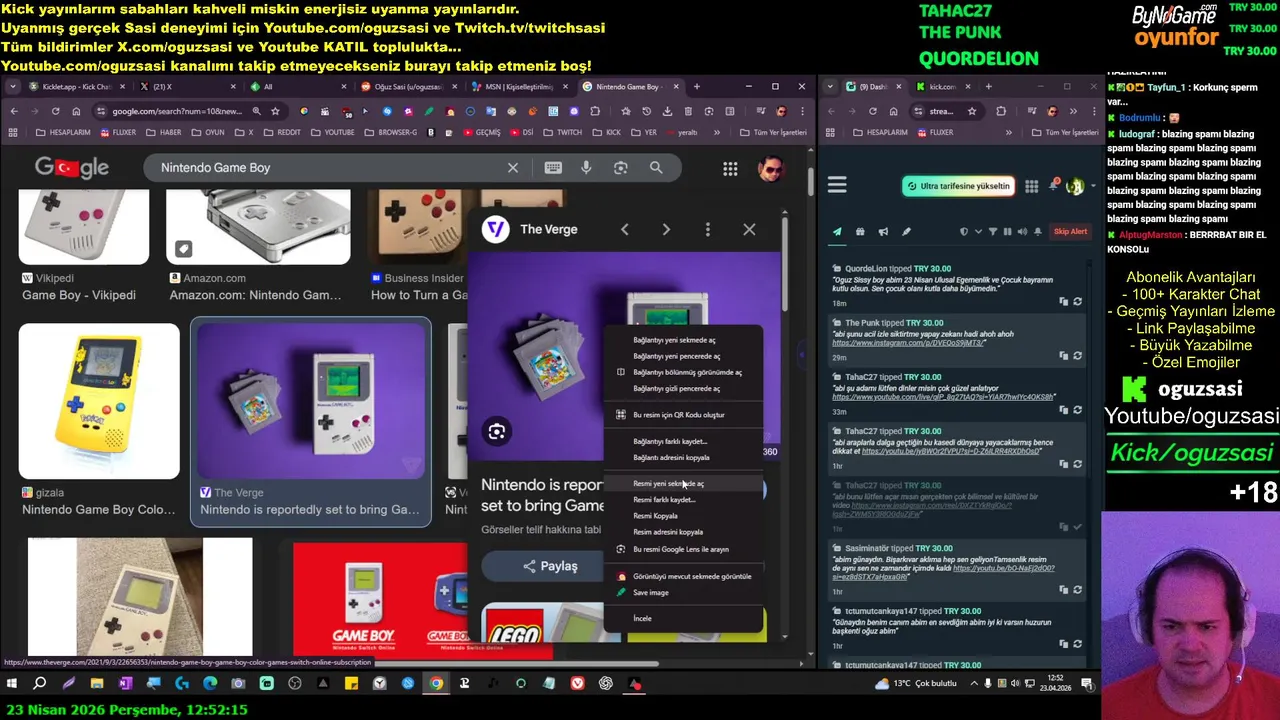Select the pen tab icon in dashboard
This screenshot has width=1280, height=720.
[x=906, y=232]
